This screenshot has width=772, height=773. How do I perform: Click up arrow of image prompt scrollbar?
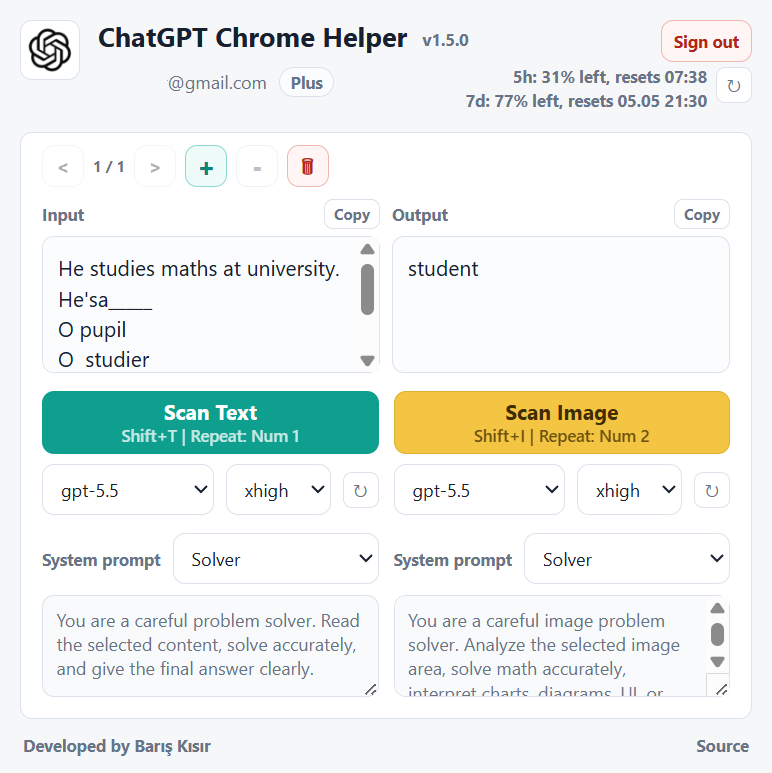(x=717, y=608)
